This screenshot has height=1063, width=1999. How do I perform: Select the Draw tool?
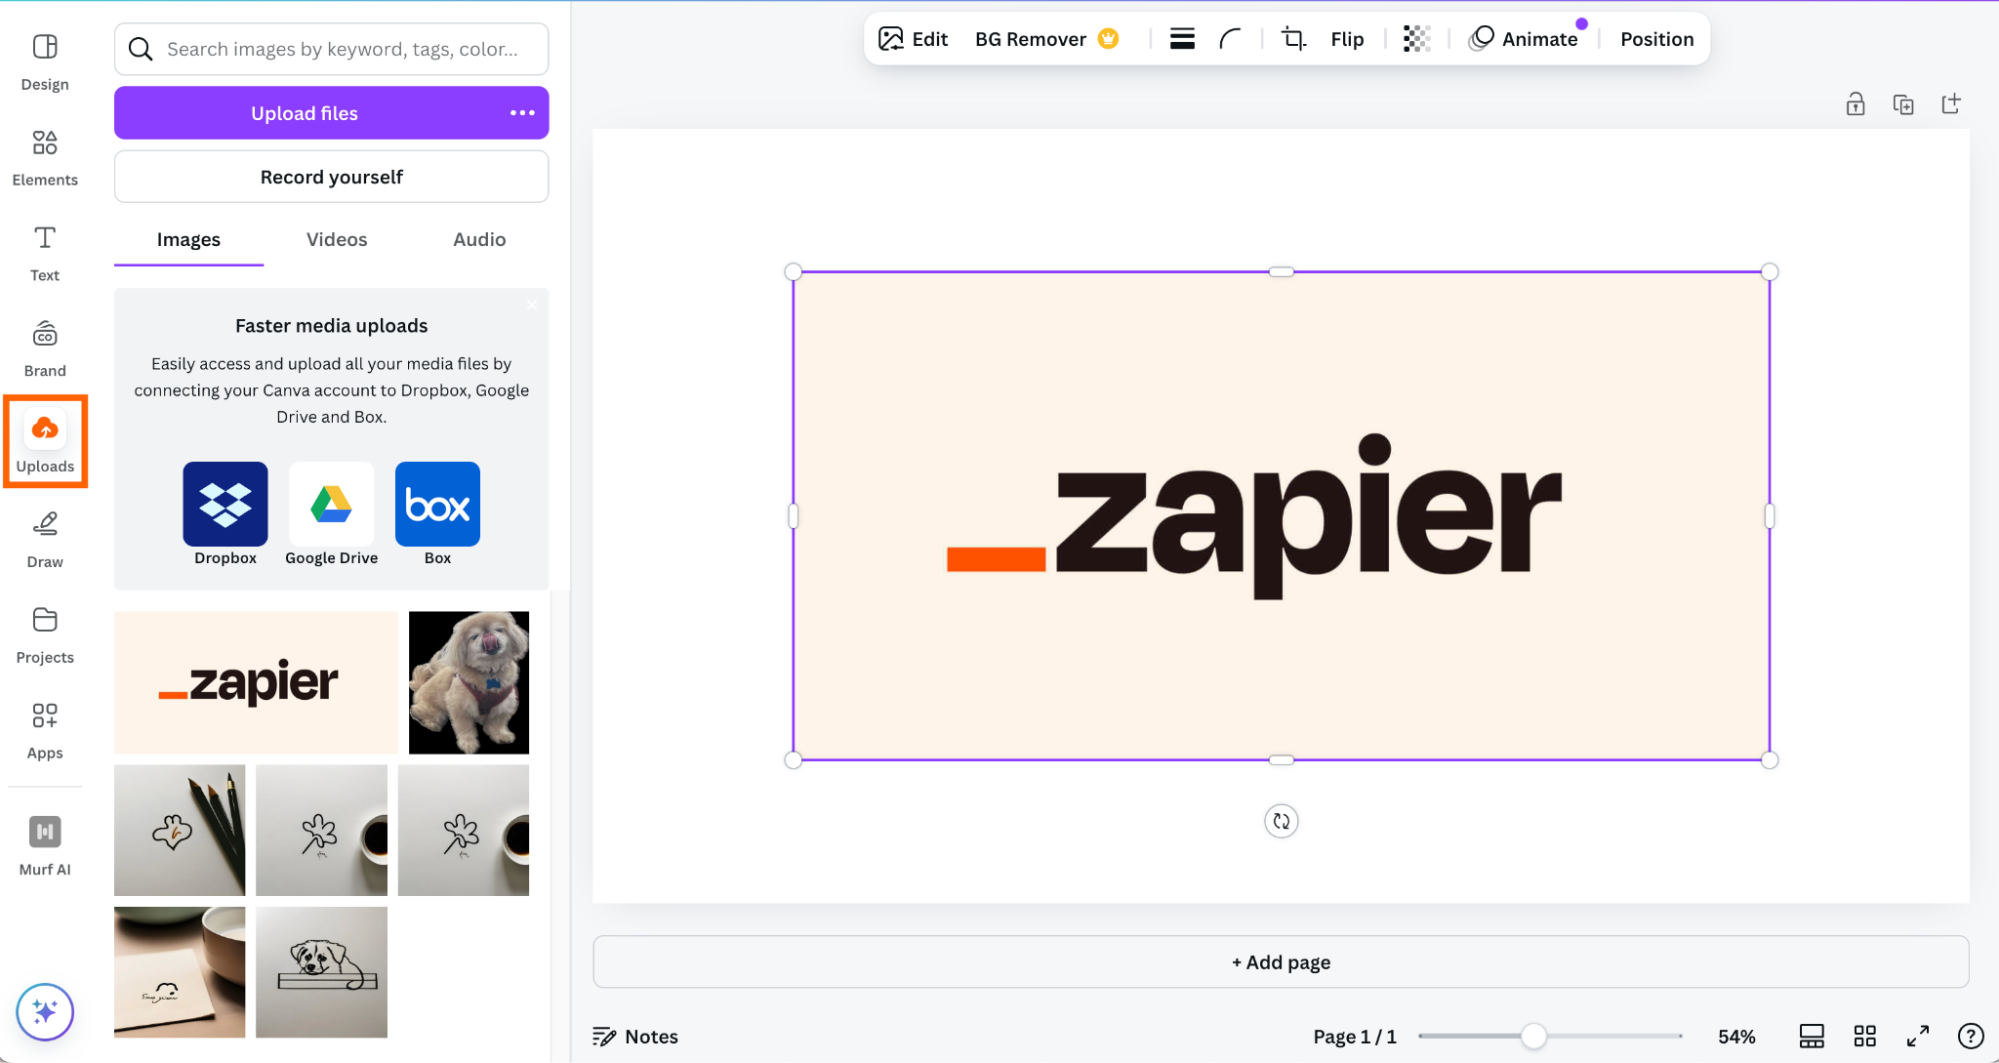[x=45, y=540]
